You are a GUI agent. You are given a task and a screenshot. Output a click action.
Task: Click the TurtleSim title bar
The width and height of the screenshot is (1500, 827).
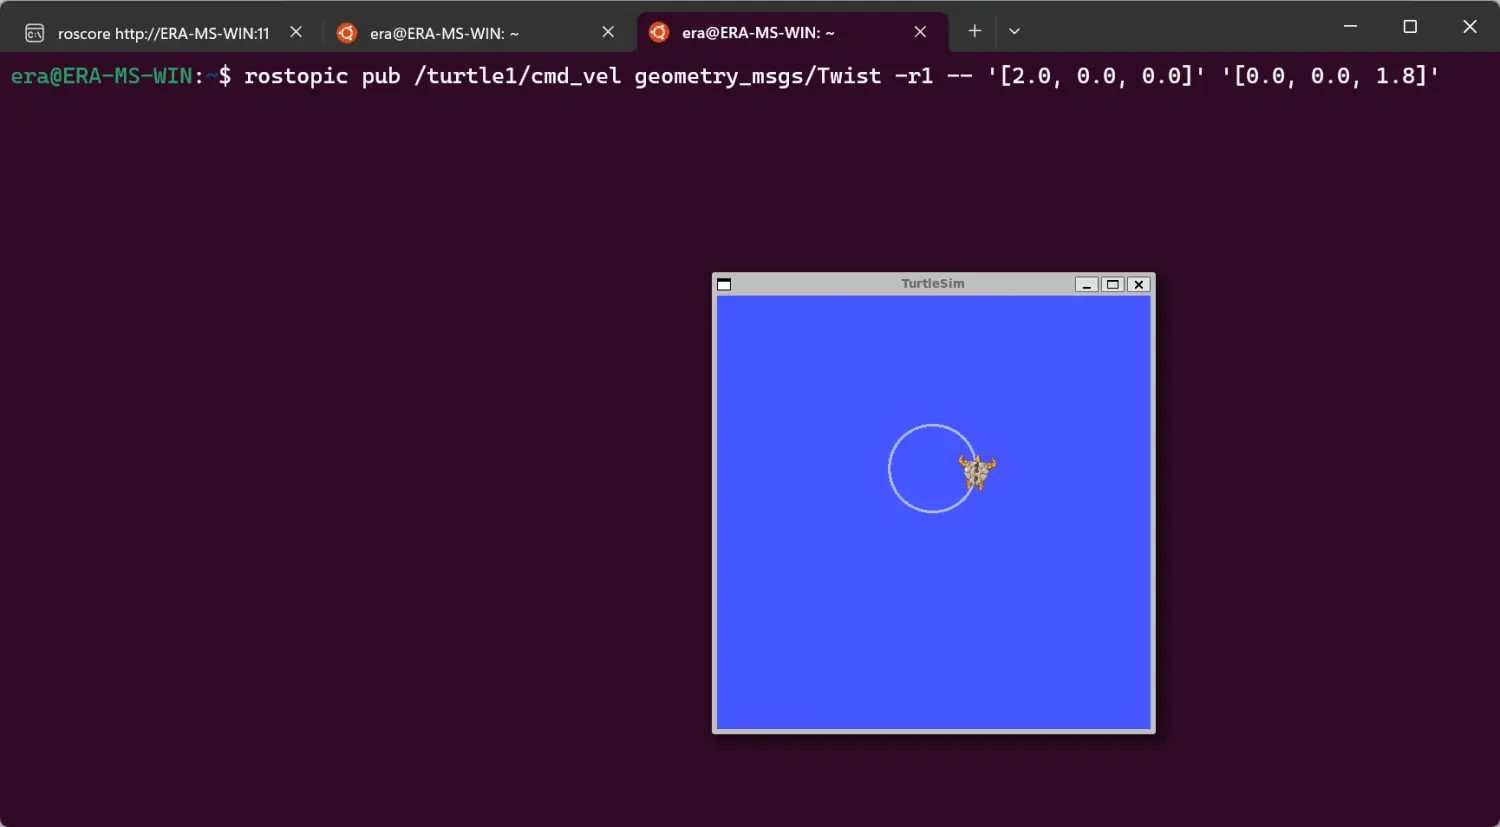coord(932,284)
